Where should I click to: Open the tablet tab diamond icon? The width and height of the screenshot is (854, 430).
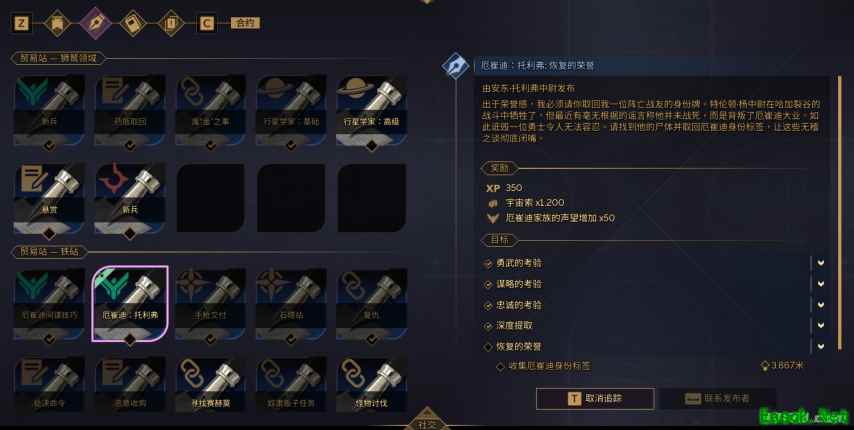[133, 23]
